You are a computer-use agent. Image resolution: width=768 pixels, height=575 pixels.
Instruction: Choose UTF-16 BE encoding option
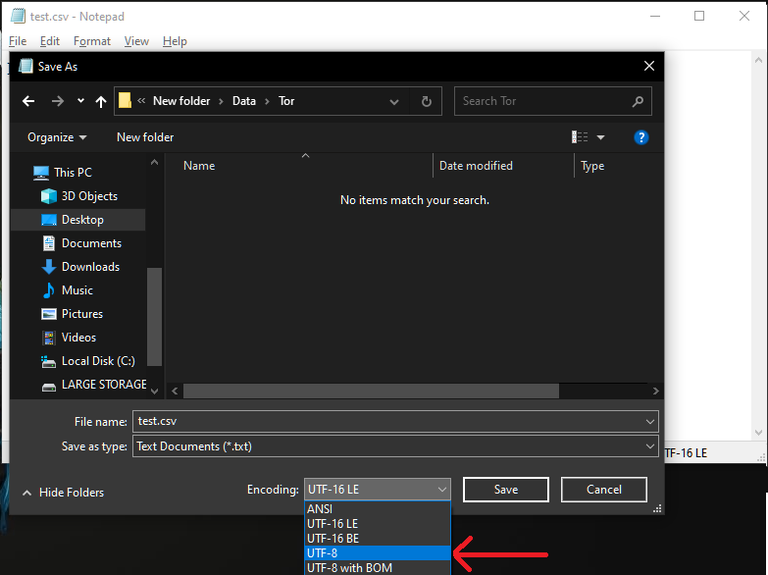tap(377, 538)
